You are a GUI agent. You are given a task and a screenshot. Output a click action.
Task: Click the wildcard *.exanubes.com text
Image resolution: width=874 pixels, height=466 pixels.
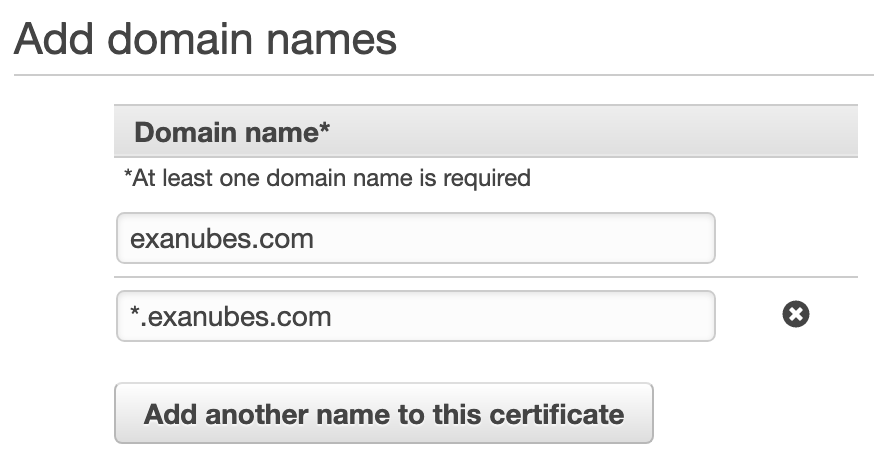[230, 317]
